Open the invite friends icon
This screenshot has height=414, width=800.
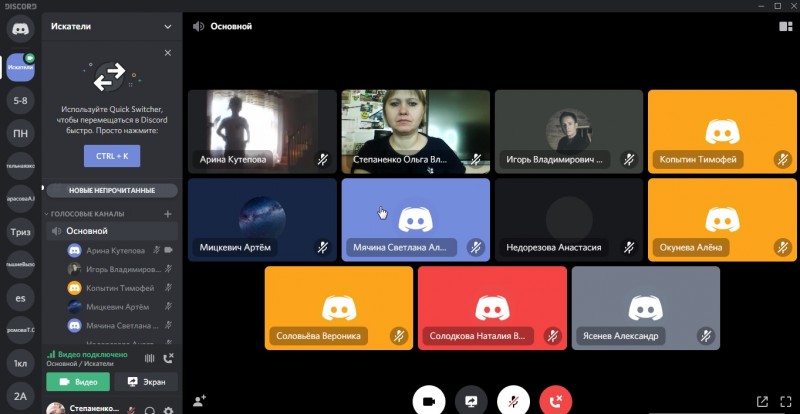pyautogui.click(x=200, y=400)
